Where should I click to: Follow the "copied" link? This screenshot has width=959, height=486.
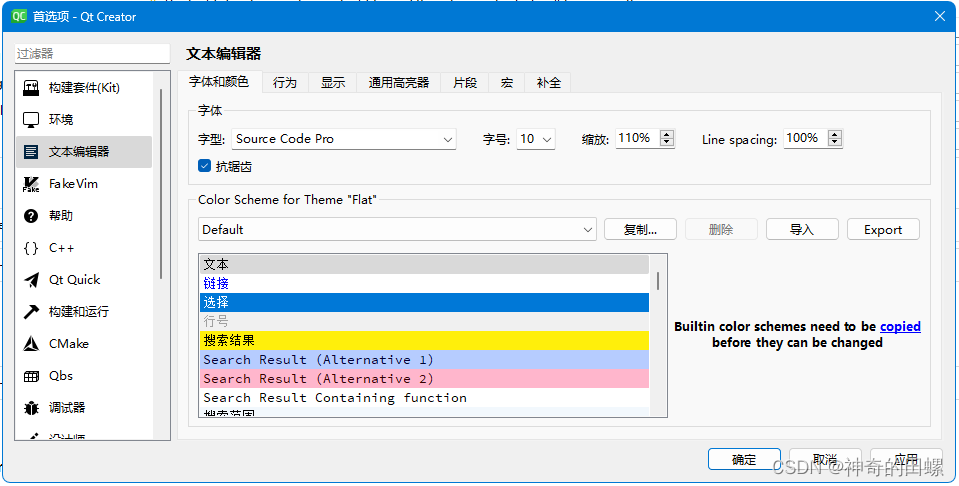coord(900,326)
